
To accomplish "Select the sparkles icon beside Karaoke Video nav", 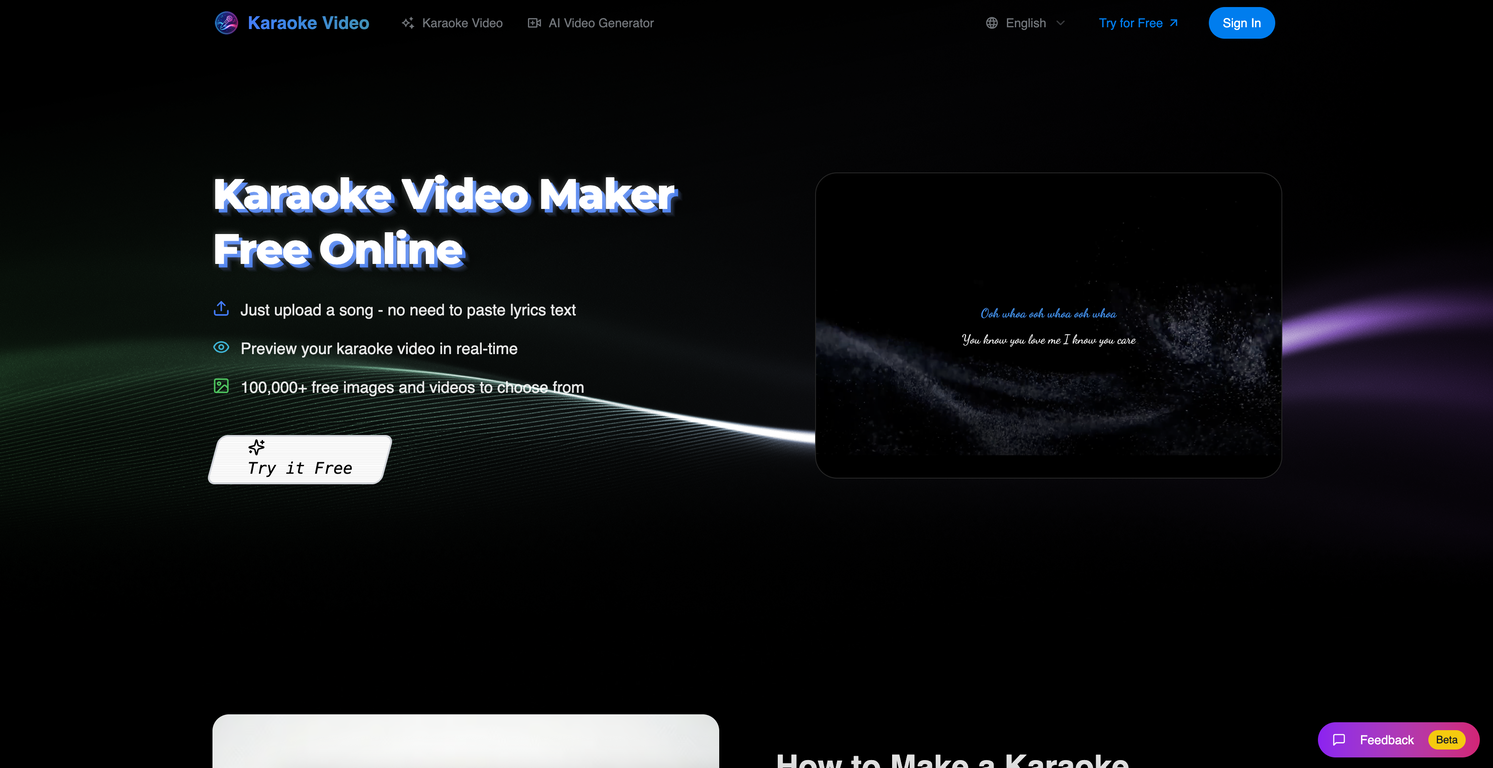I will click(407, 22).
